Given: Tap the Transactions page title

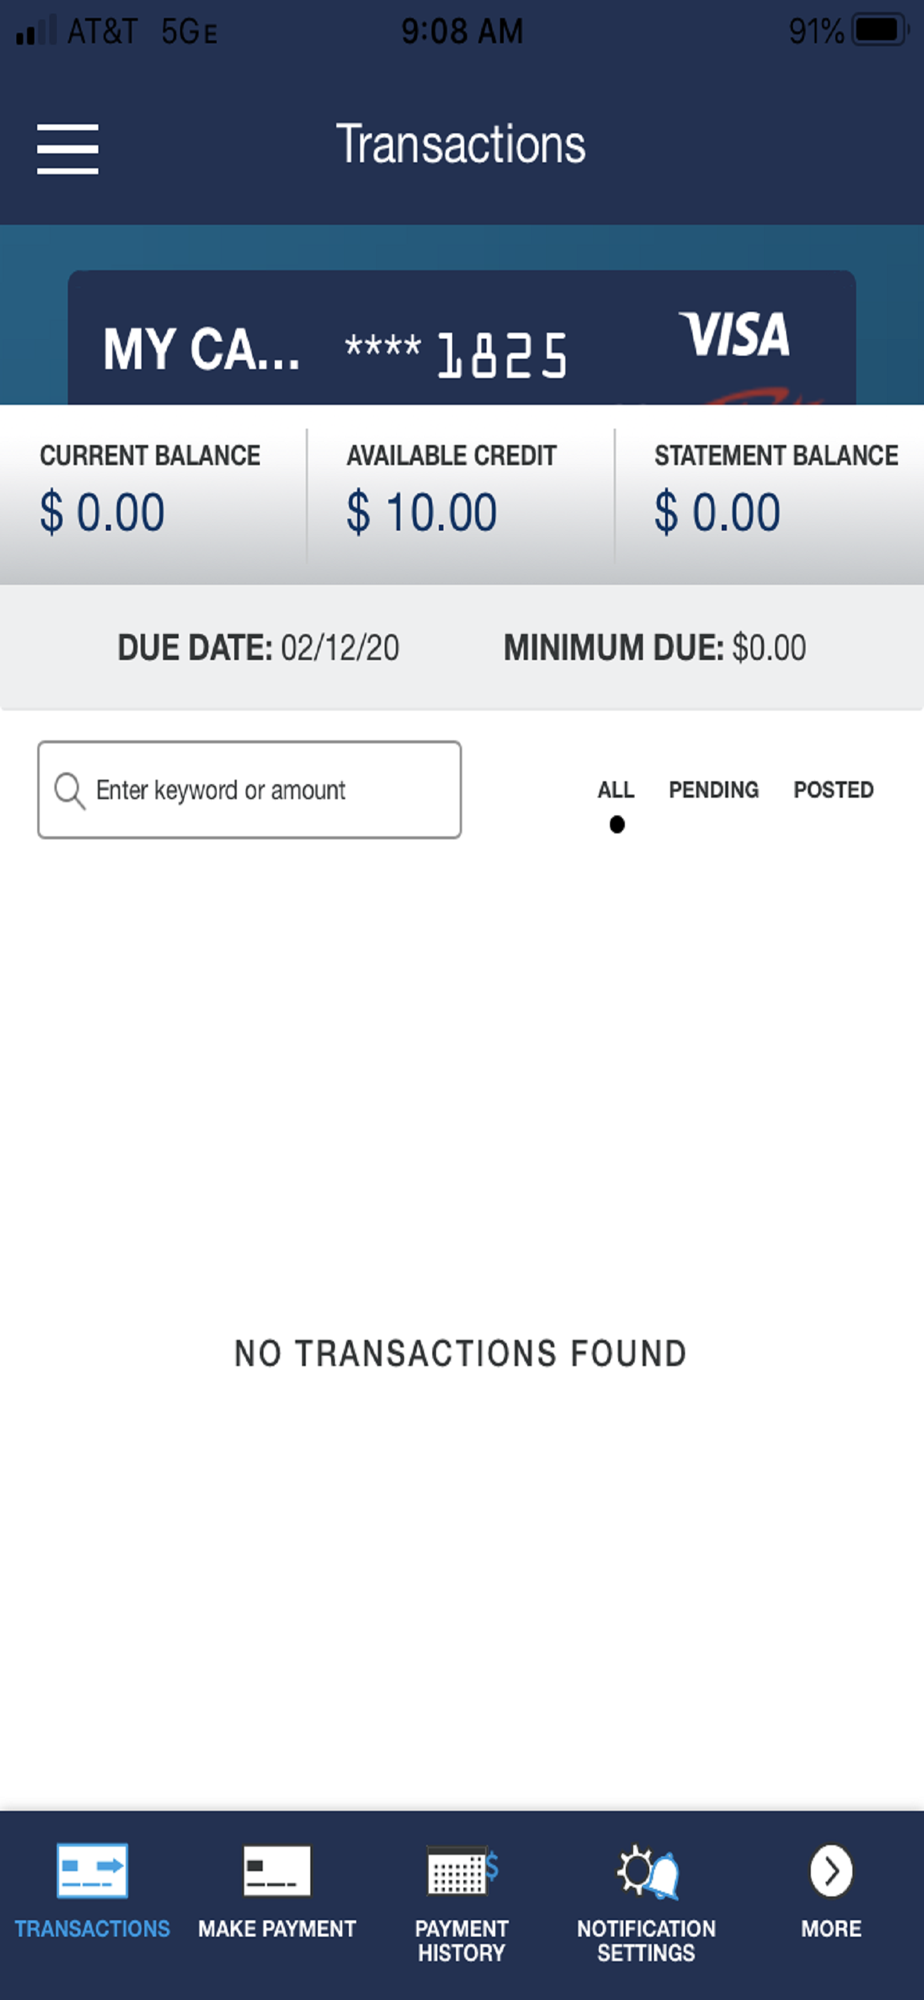Looking at the screenshot, I should click(x=461, y=144).
